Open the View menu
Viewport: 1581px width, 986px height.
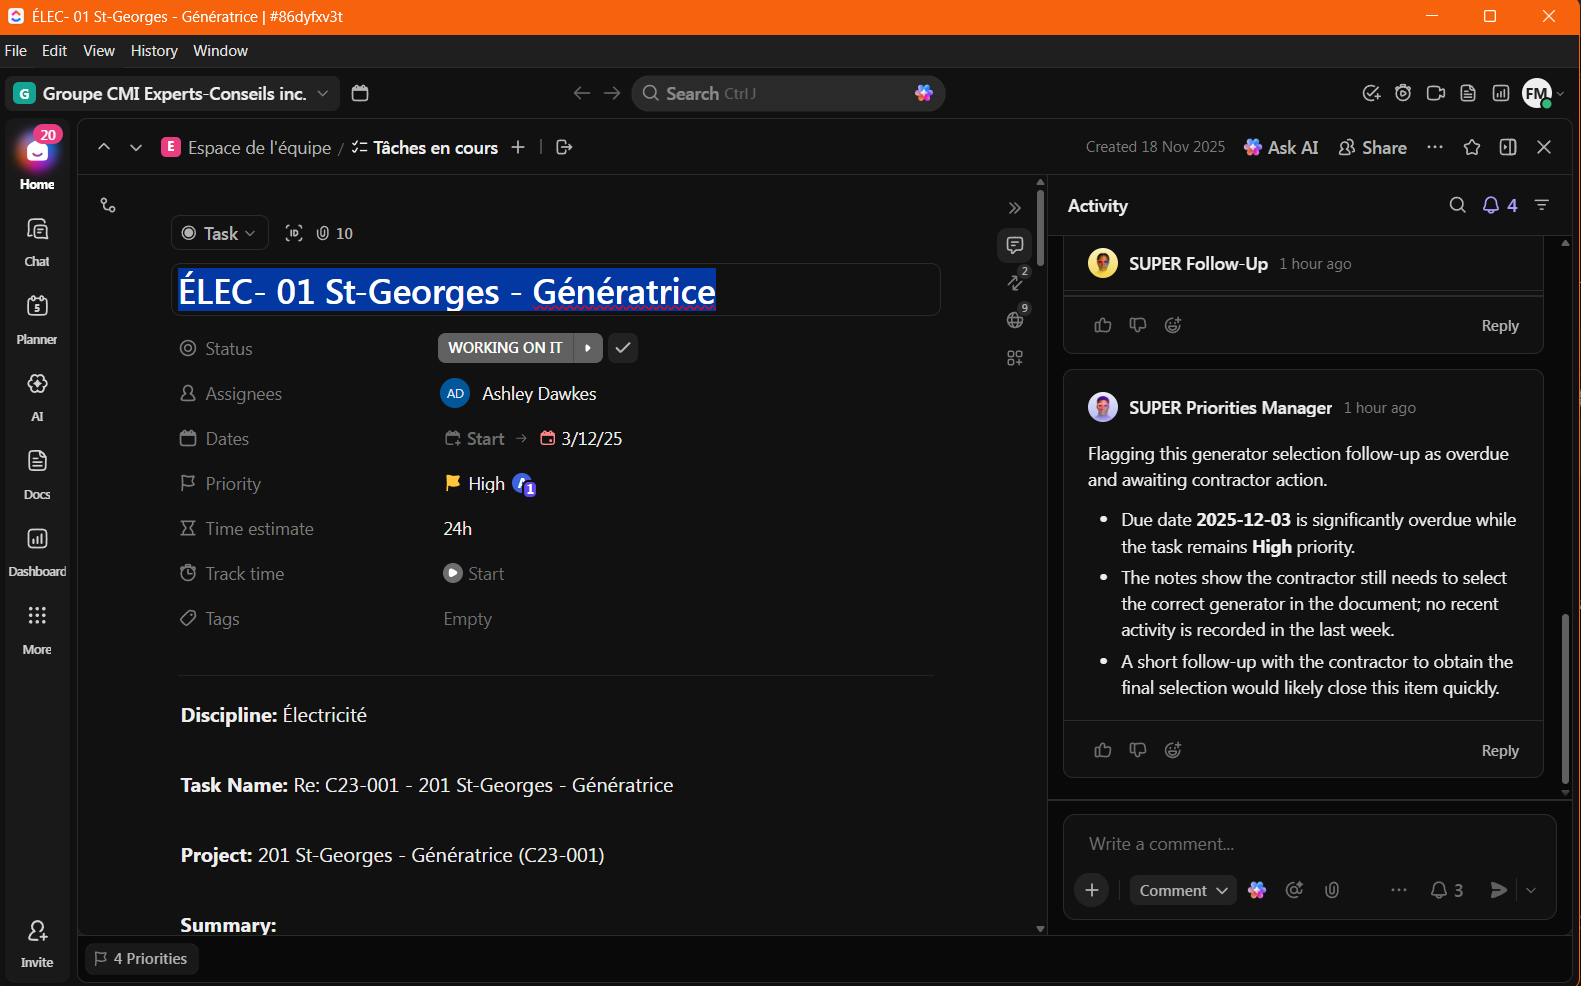pyautogui.click(x=99, y=51)
